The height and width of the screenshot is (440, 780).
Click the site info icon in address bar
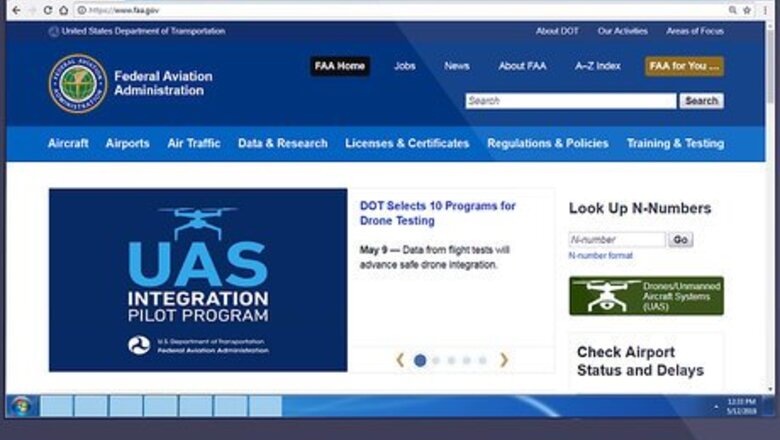tap(82, 10)
